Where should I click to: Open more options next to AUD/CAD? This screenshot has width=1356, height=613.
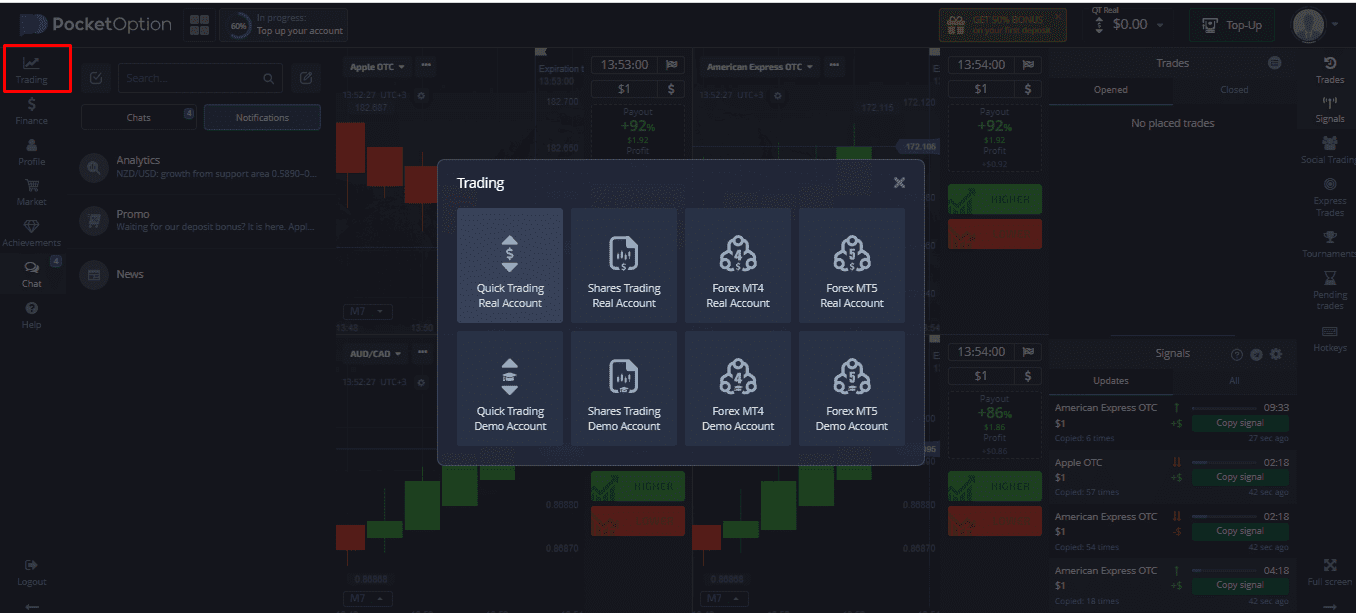(x=423, y=353)
